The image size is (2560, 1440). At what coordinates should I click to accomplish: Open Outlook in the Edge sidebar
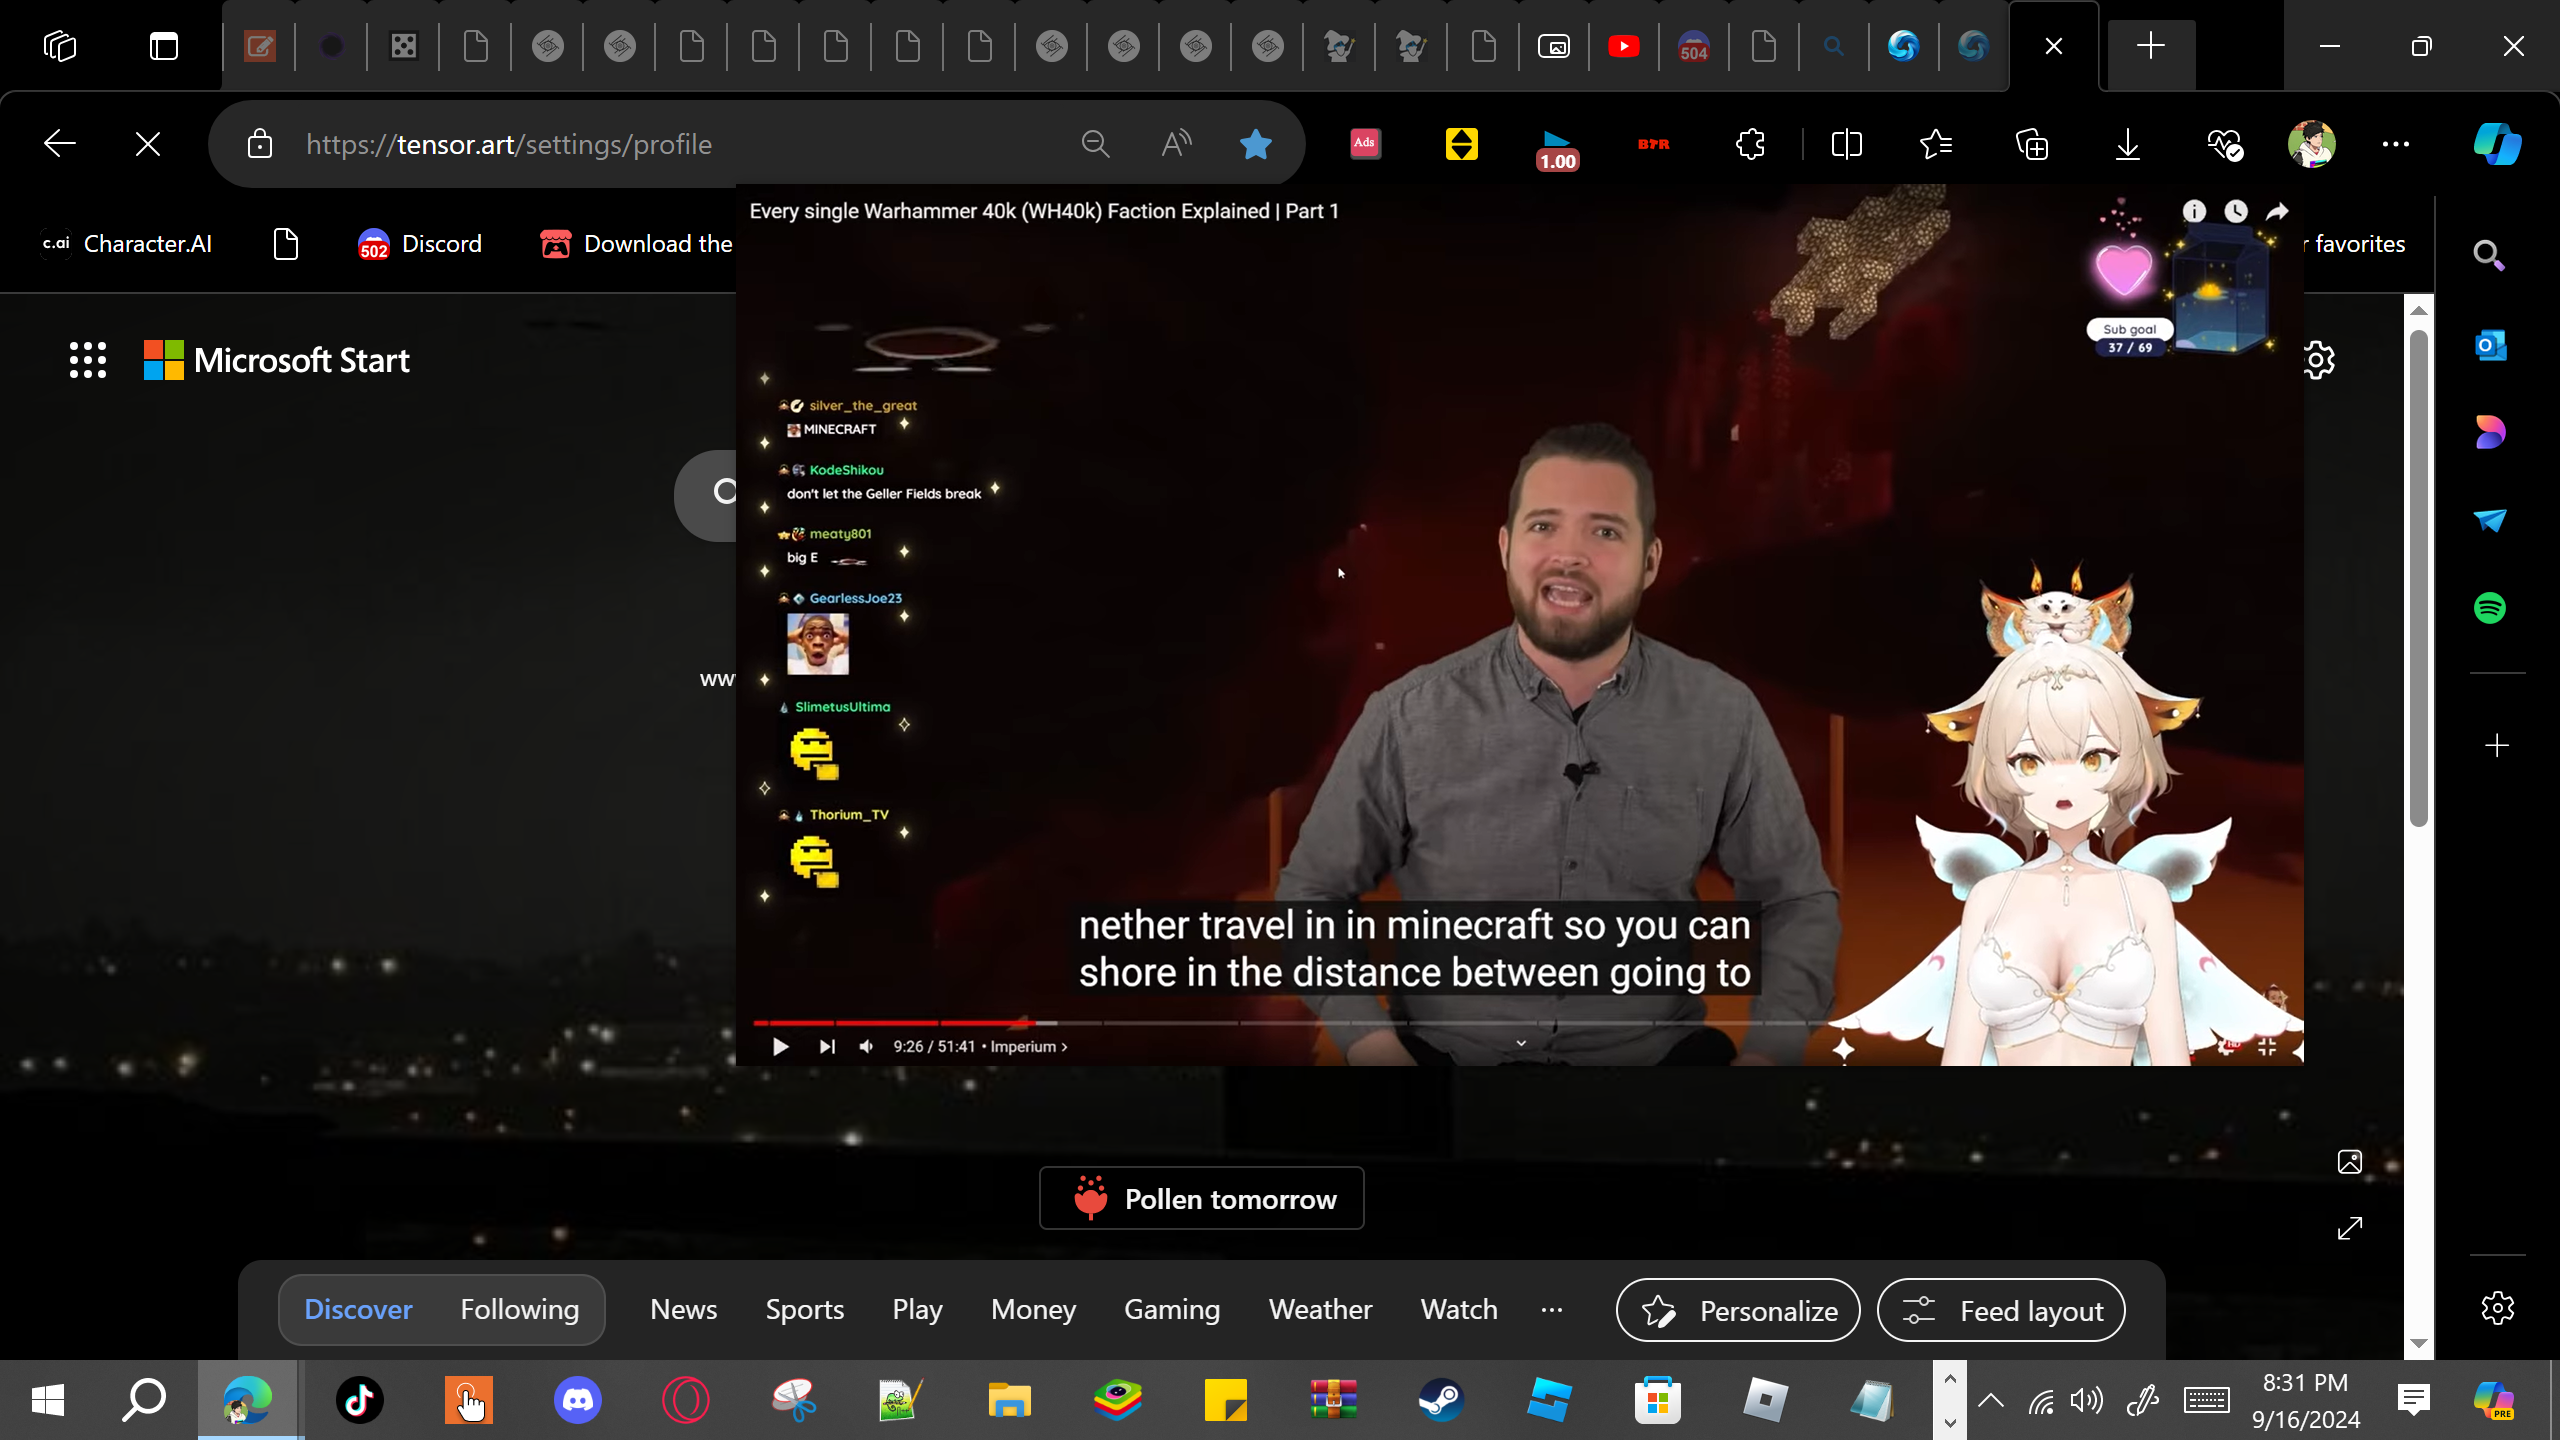[2490, 345]
